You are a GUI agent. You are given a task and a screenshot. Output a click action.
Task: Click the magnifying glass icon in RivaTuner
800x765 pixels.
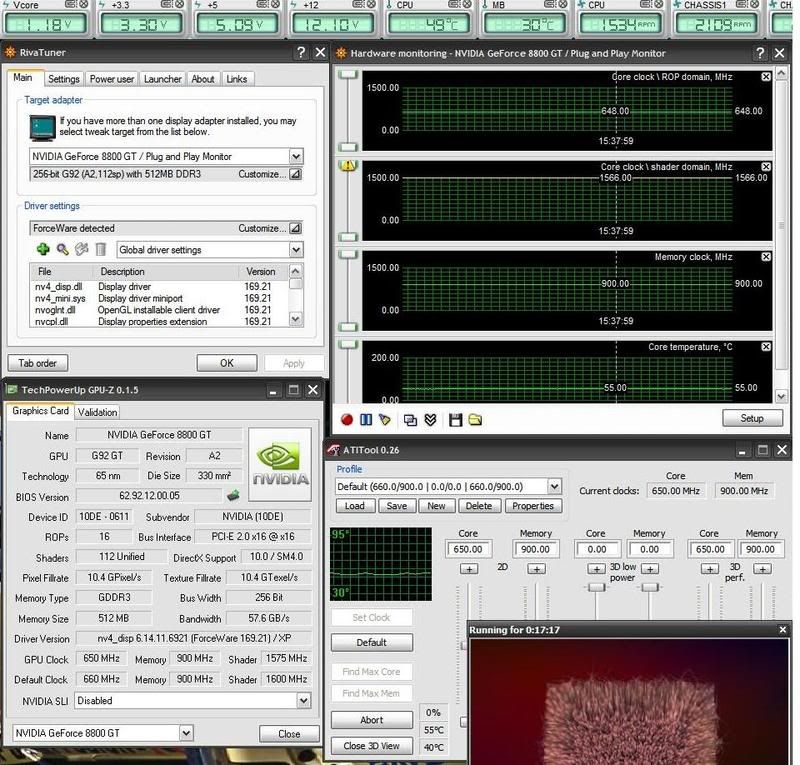point(62,249)
